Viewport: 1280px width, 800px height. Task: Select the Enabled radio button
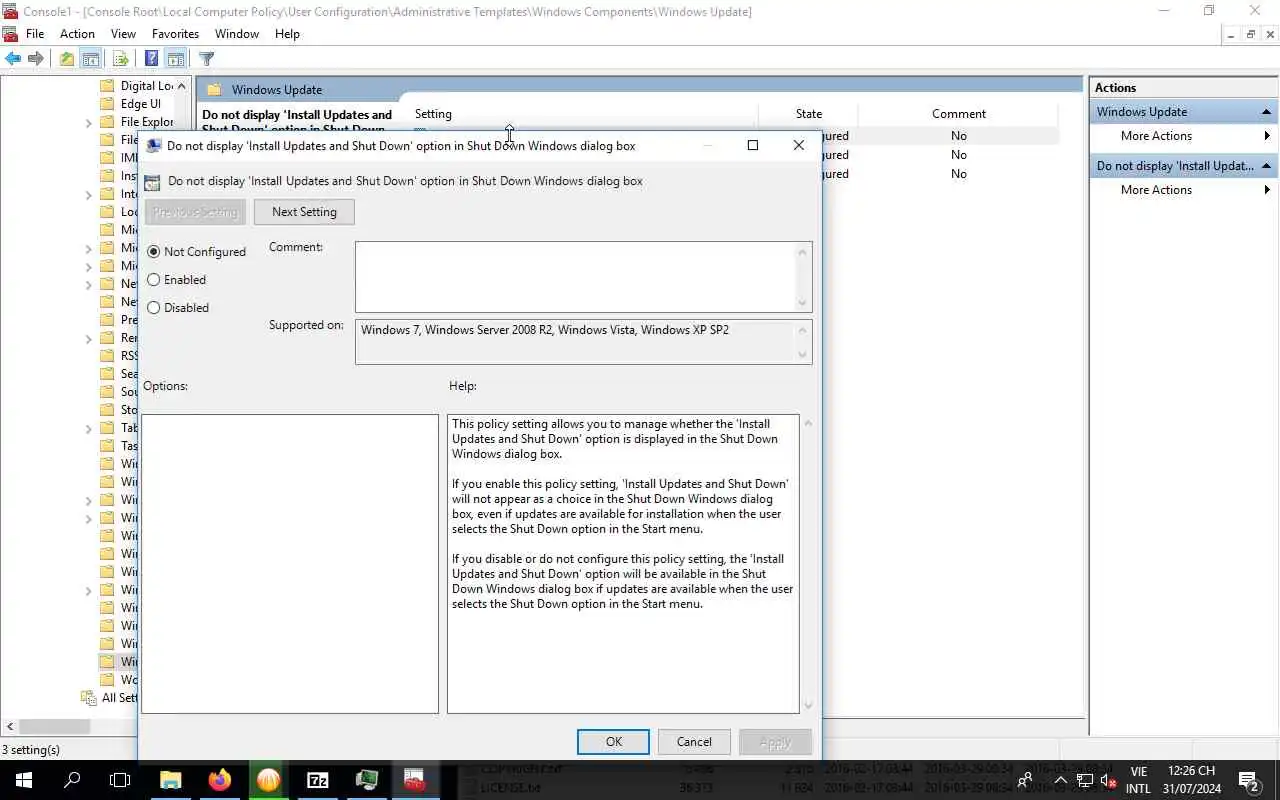coord(153,280)
